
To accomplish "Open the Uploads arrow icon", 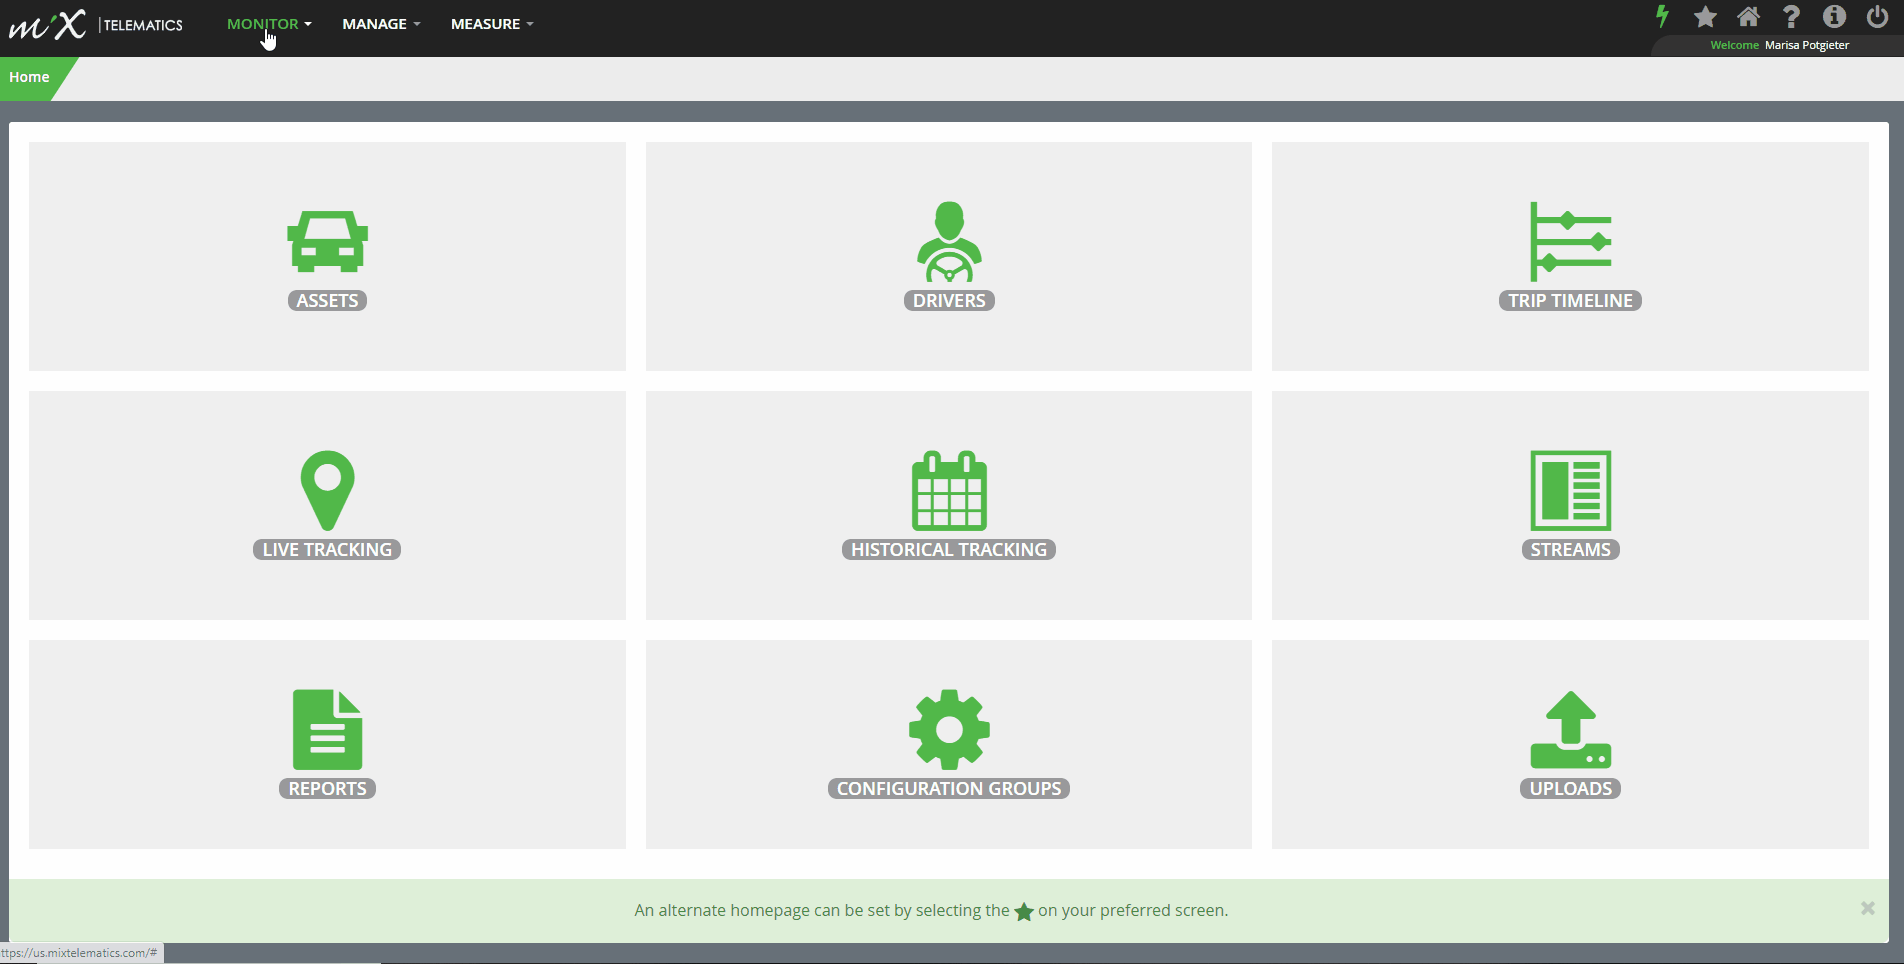I will click(1570, 729).
